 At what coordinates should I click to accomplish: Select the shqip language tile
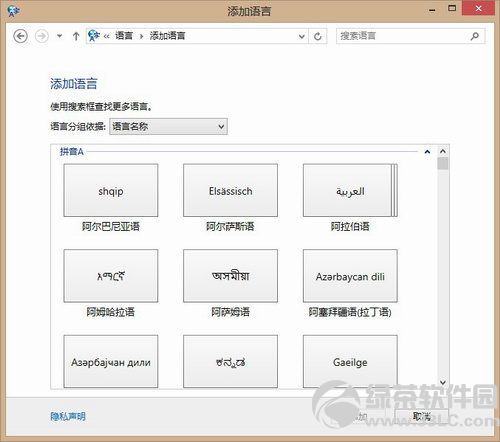click(x=111, y=190)
